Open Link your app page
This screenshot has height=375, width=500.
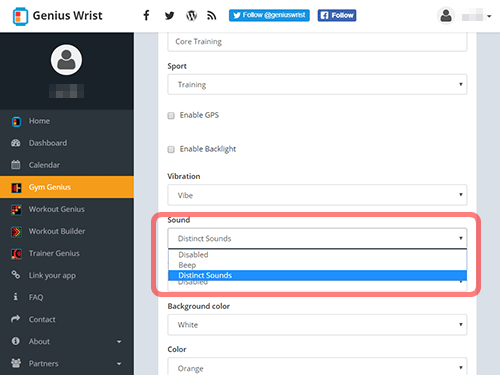(67, 275)
